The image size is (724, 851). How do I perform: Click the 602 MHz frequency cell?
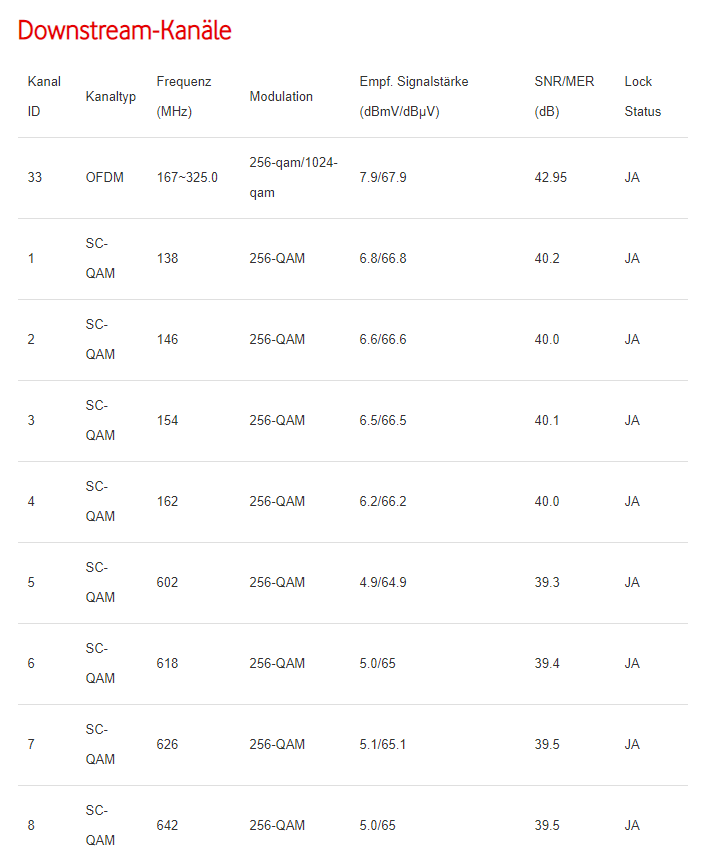point(168,583)
